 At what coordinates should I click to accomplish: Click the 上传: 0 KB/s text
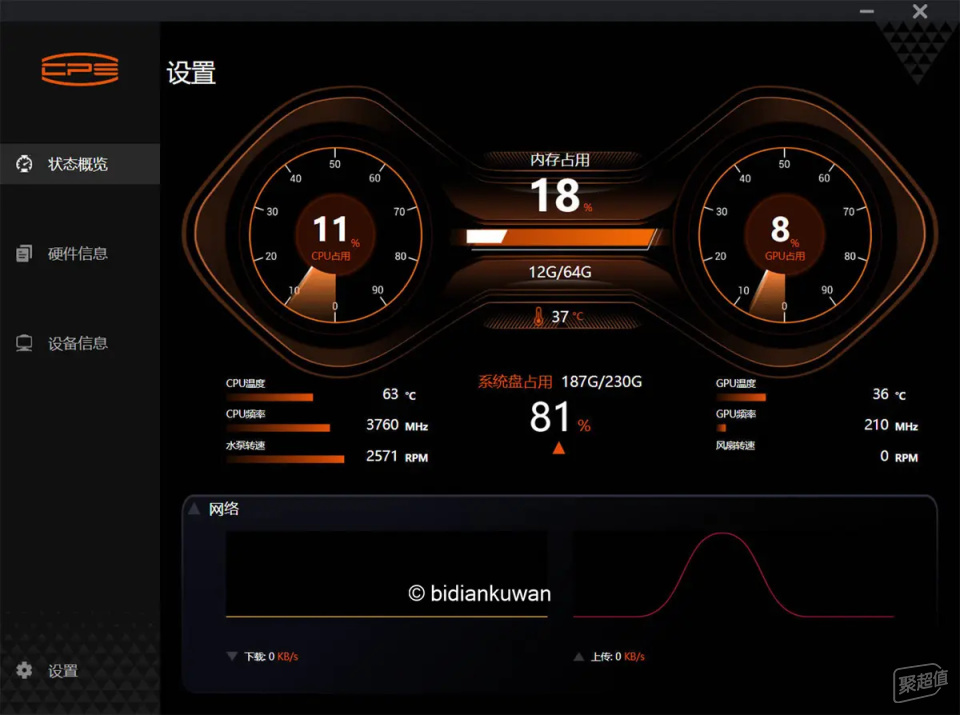[x=618, y=656]
